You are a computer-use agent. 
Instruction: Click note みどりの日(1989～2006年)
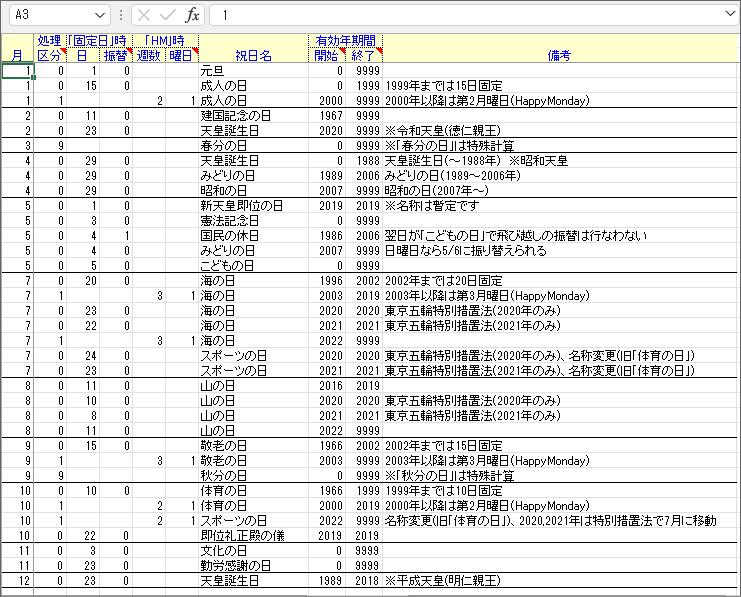tap(453, 176)
